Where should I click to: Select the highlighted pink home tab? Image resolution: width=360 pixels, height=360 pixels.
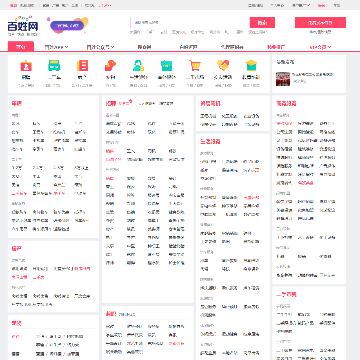[21, 47]
